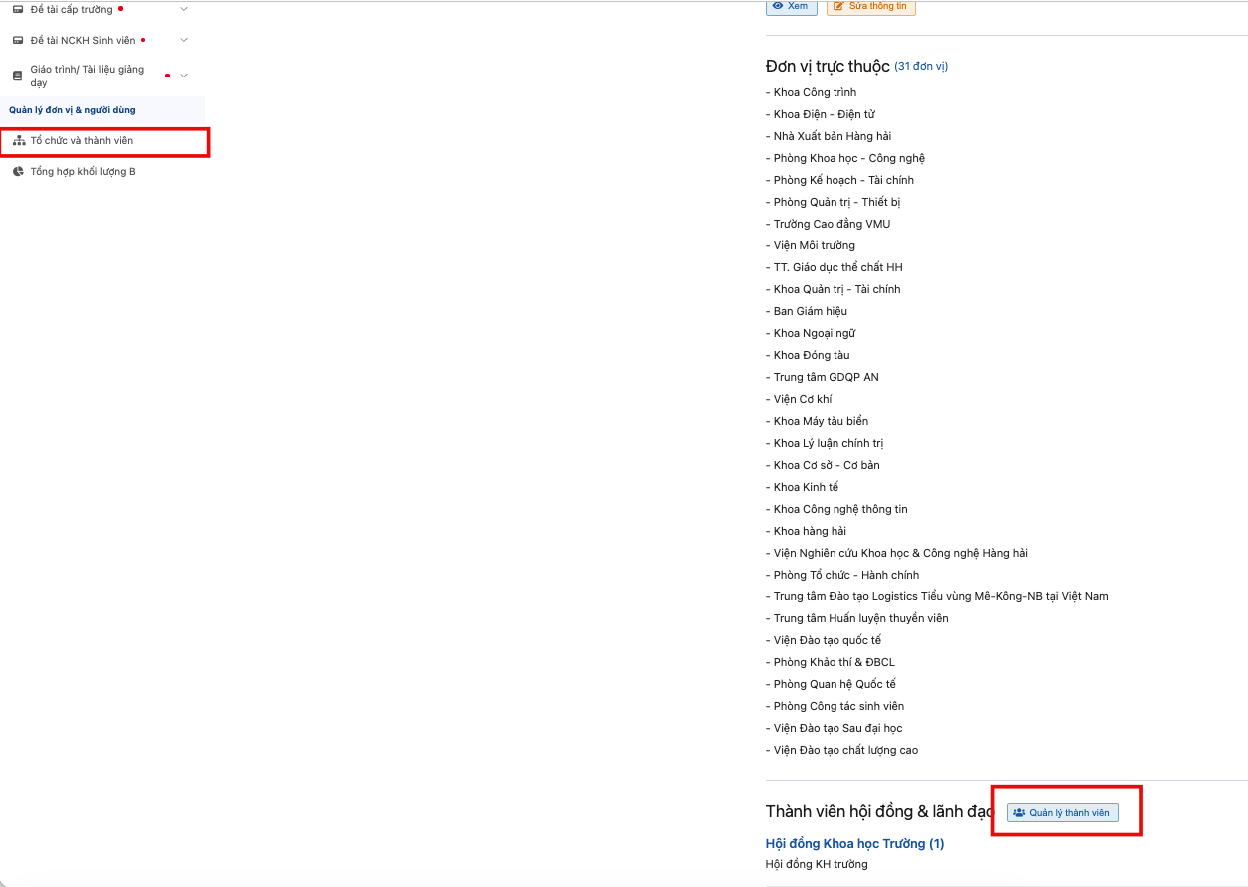Click the pie chart icon for Tổng hợp khối lượng B
The image size is (1248, 887).
click(18, 172)
